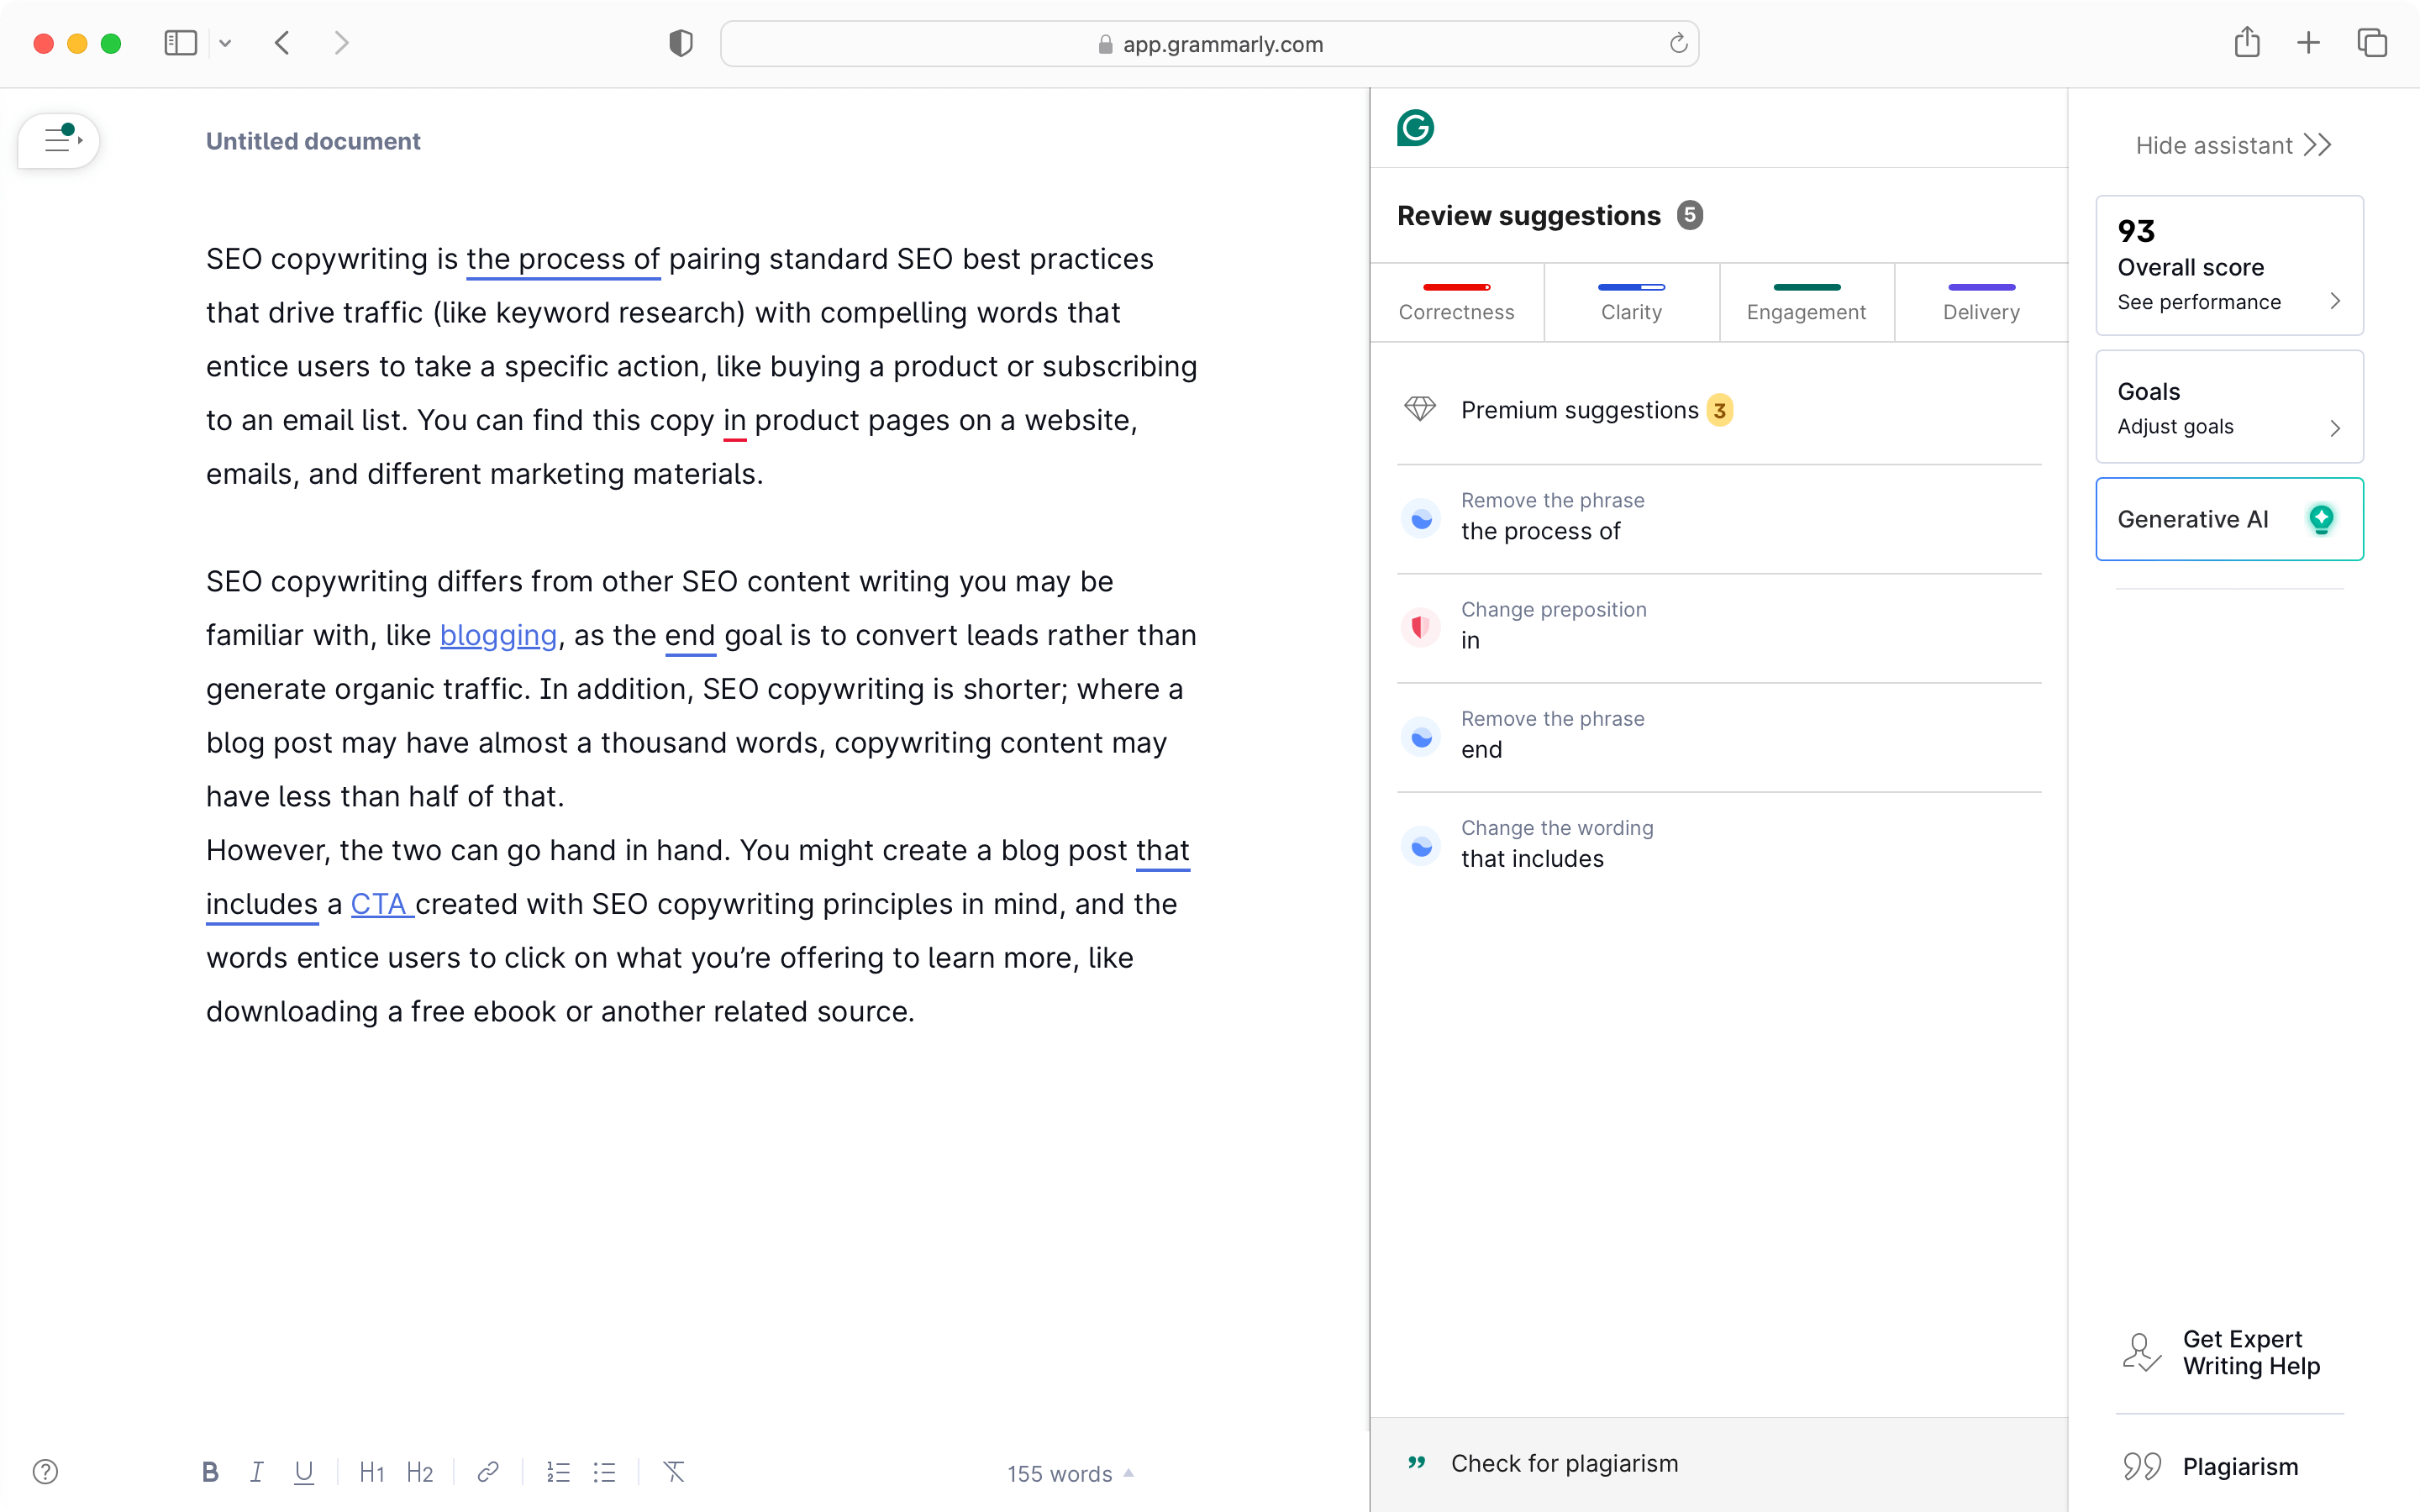Expand word count statistics arrow
This screenshot has height=1512, width=2420.
(x=1129, y=1473)
